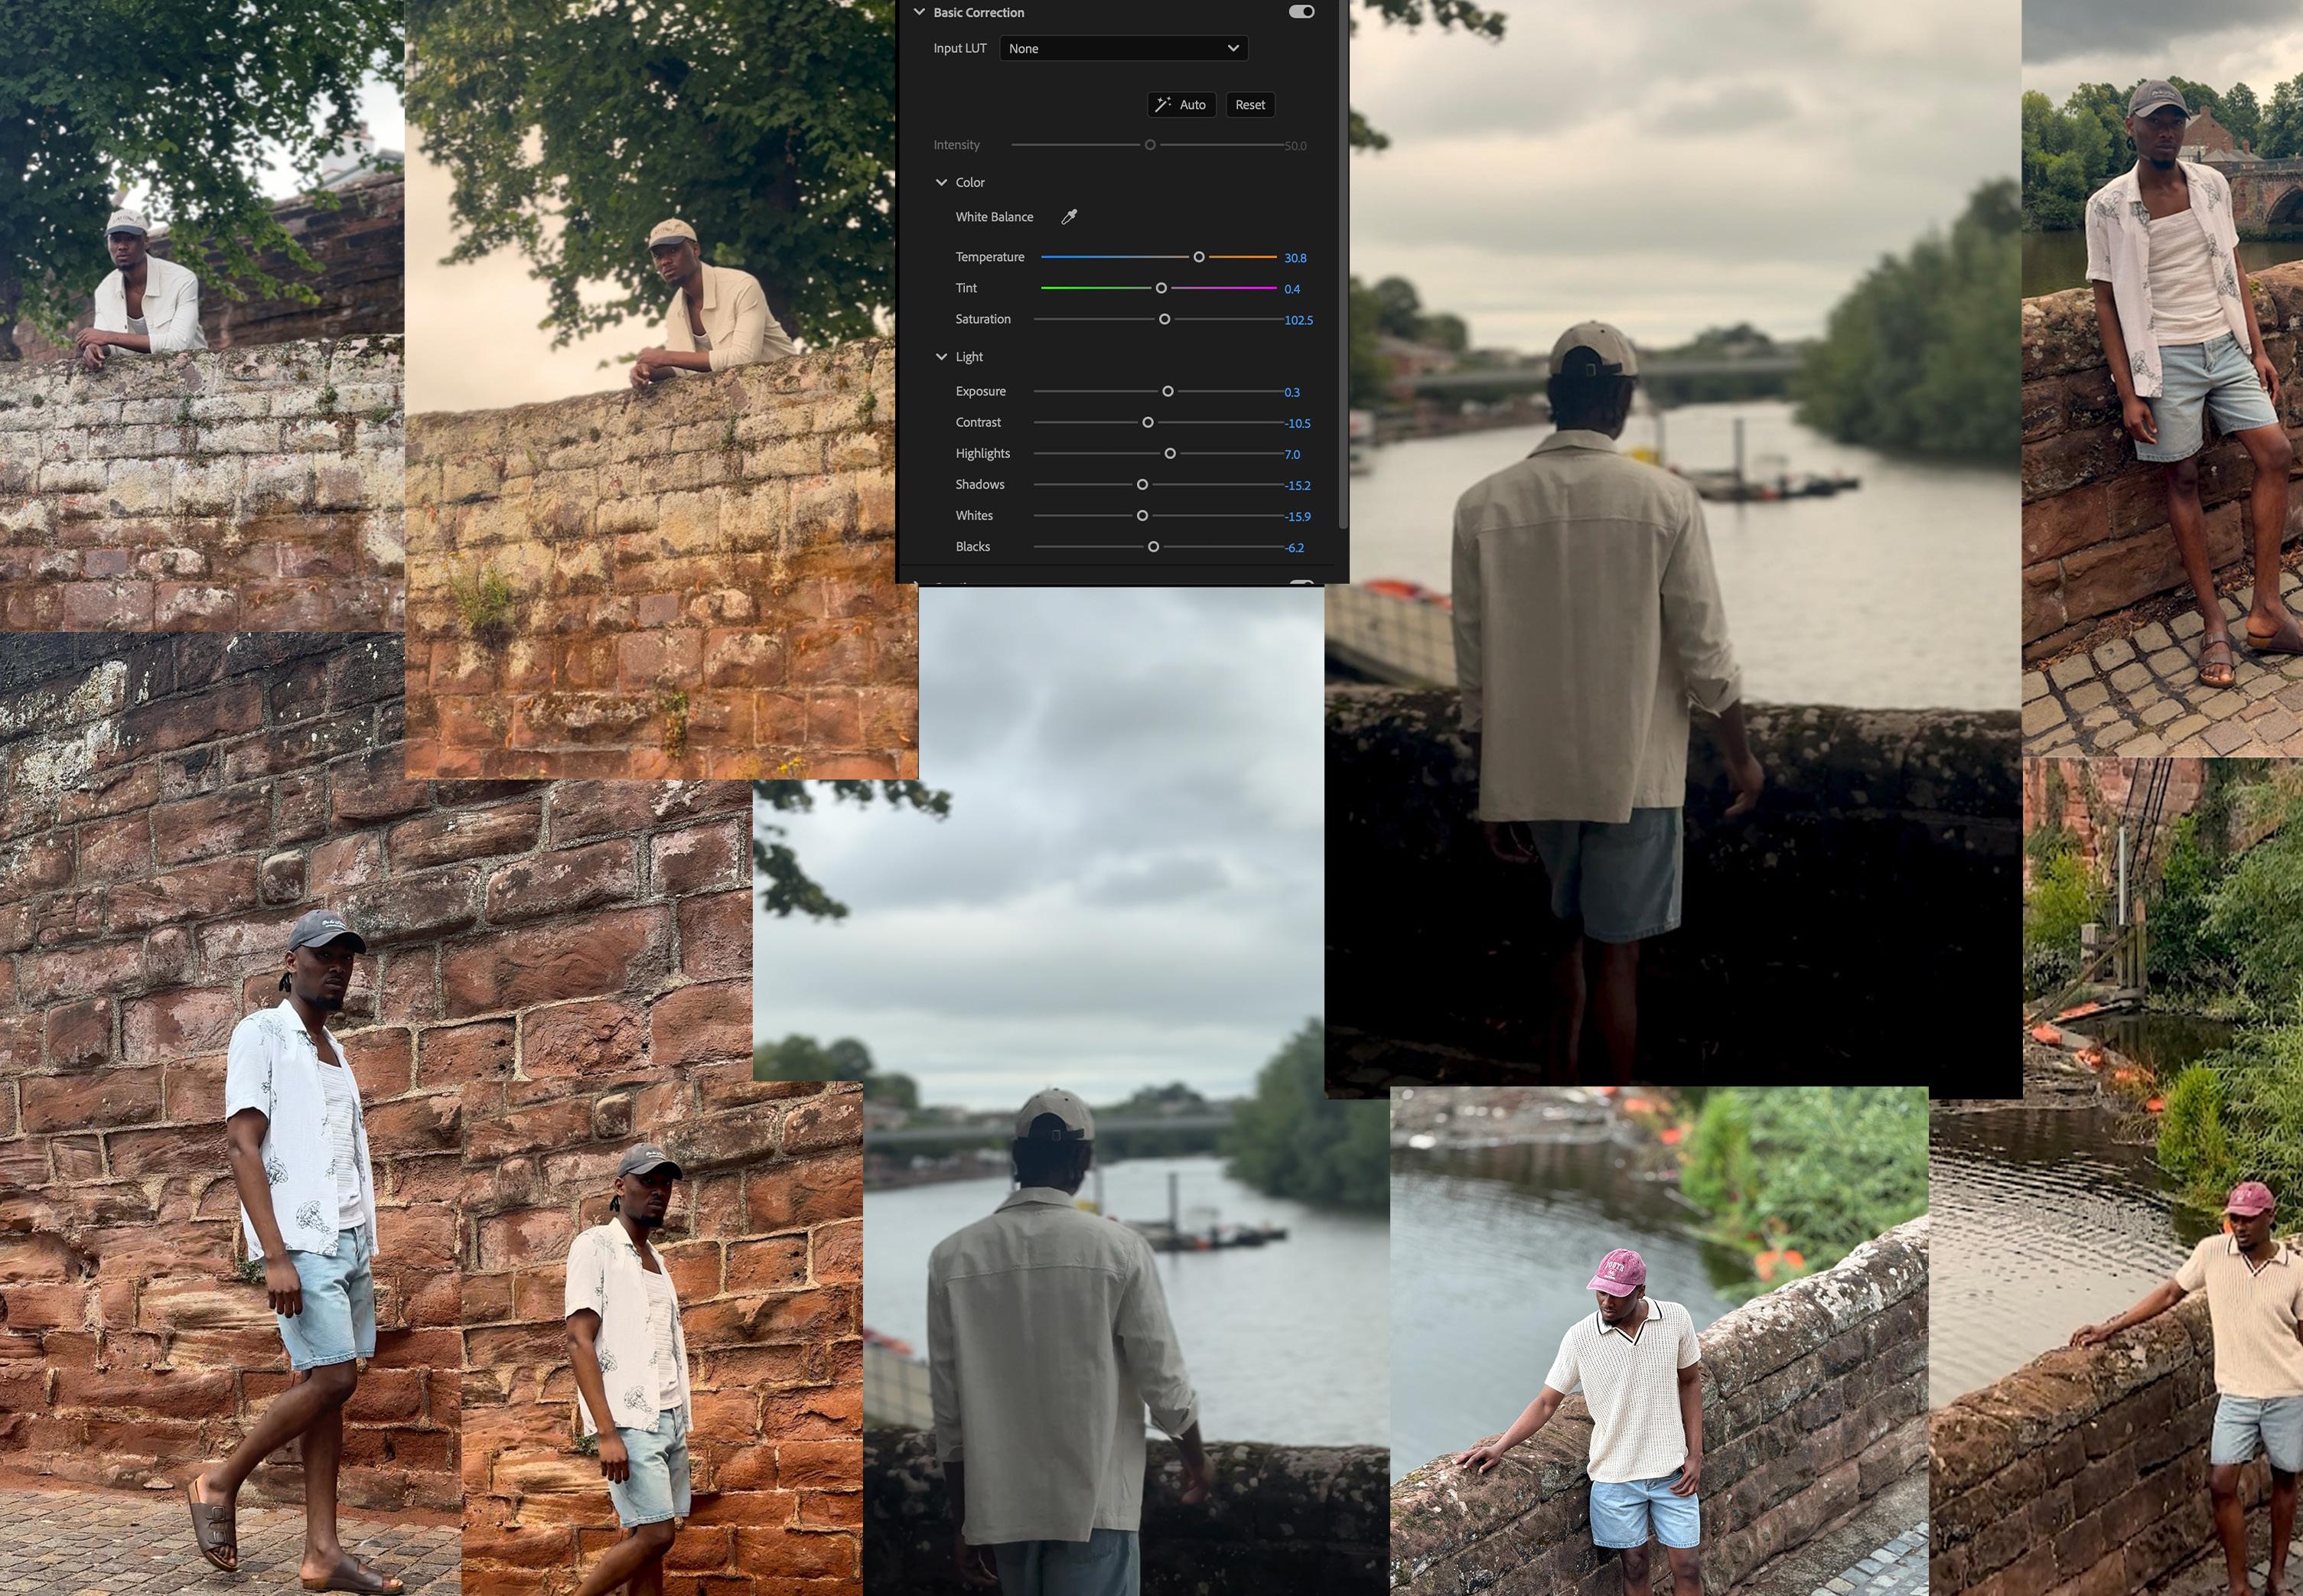Screen dimensions: 2303x1596
Task: Collapse the Light section chevron
Action: click(941, 357)
